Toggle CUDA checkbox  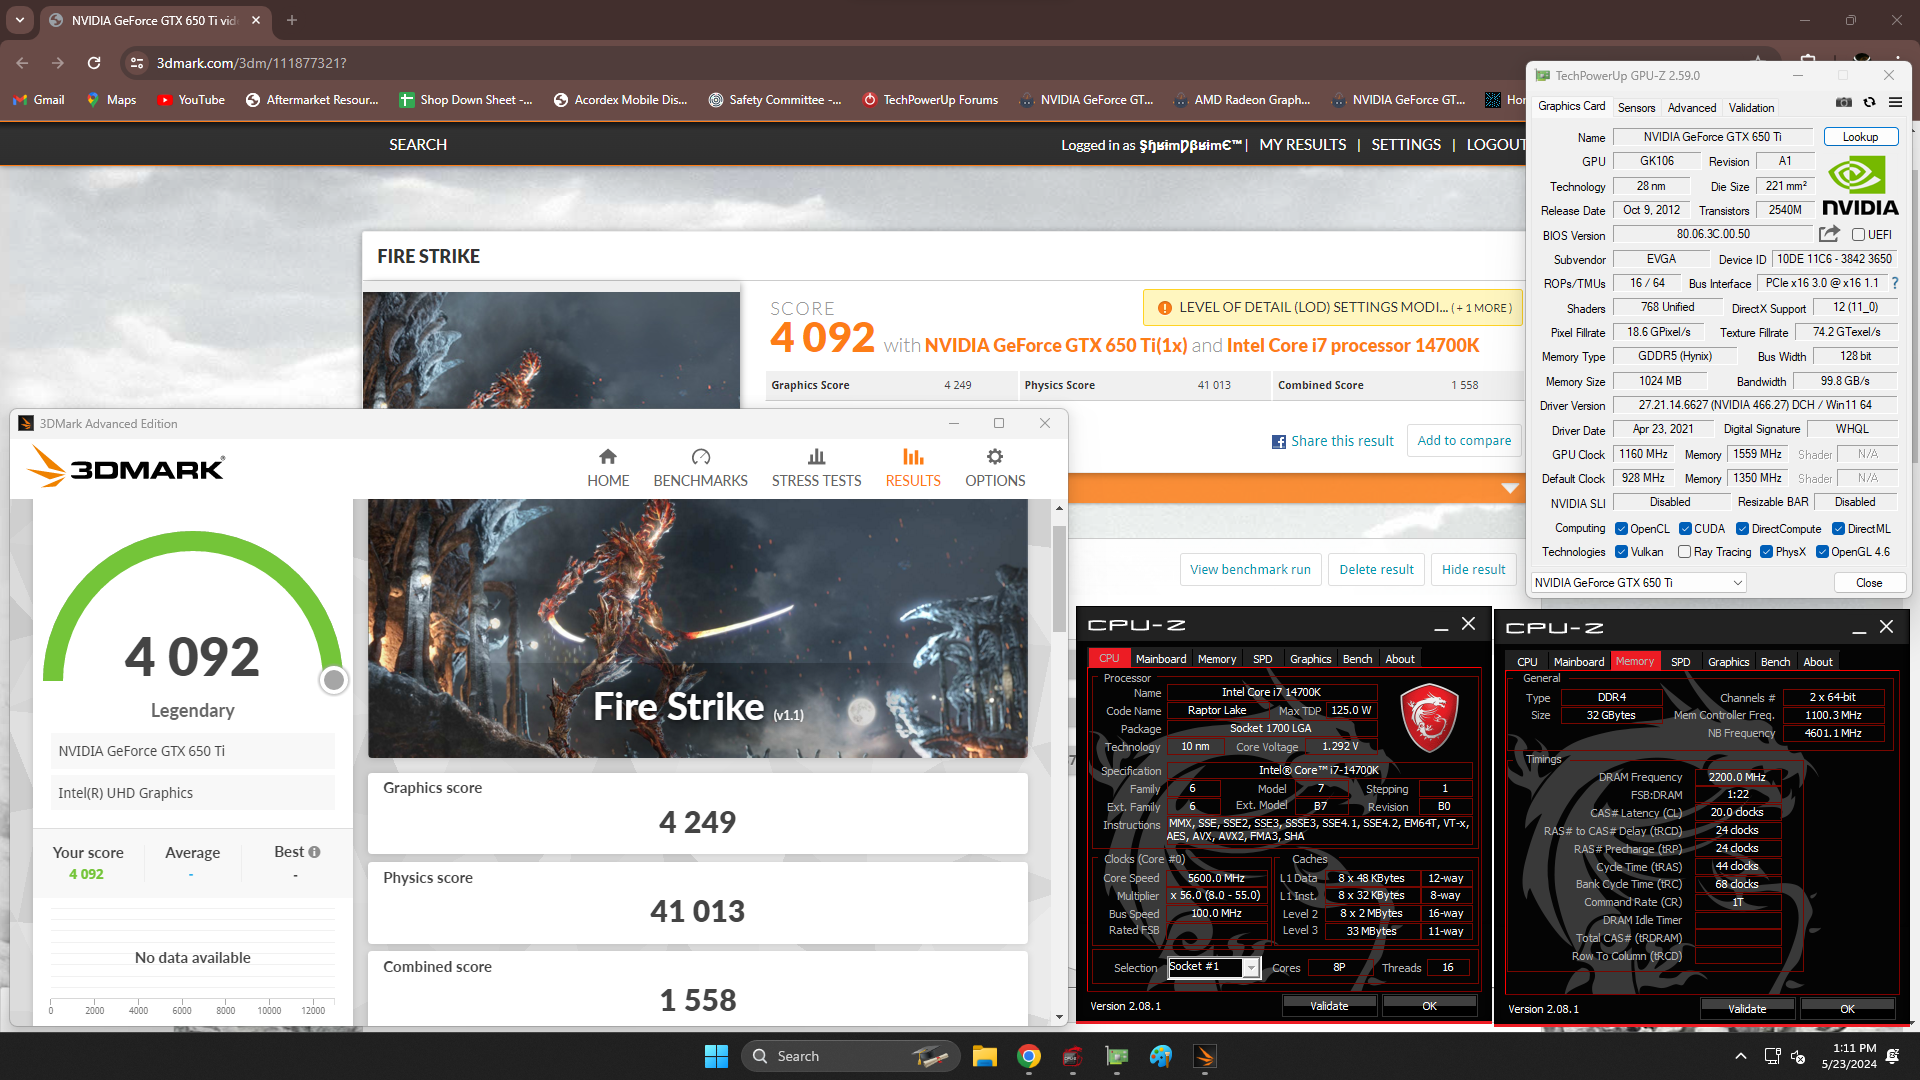[x=1685, y=529]
